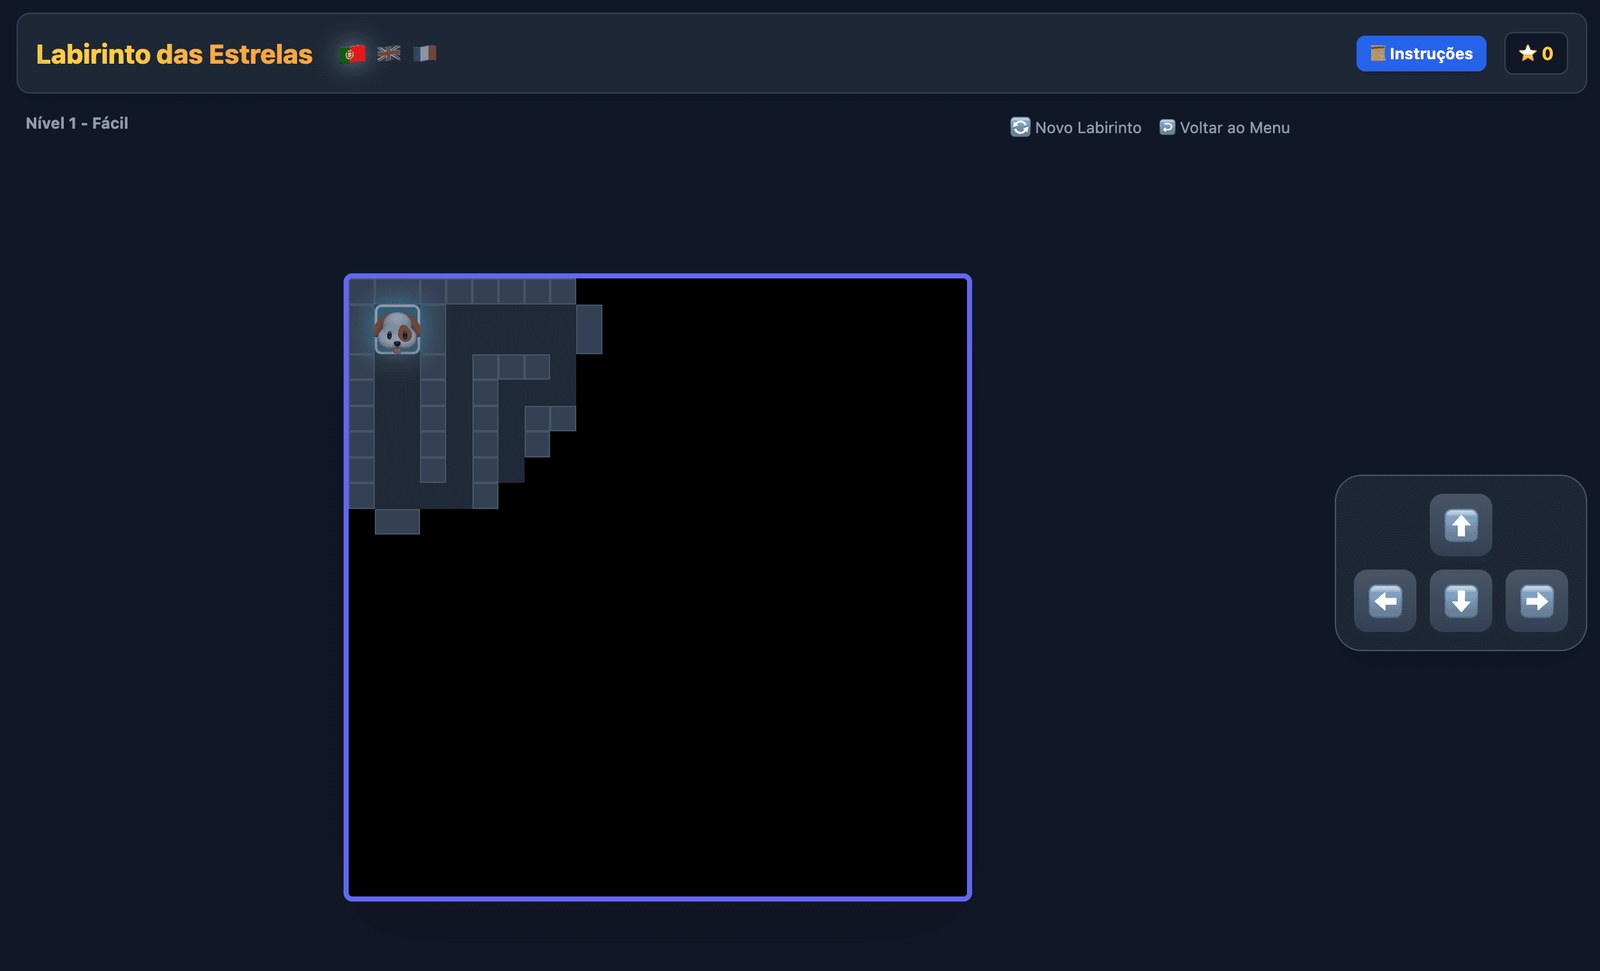Choose the French flag language icon
1600x971 pixels.
(x=425, y=54)
